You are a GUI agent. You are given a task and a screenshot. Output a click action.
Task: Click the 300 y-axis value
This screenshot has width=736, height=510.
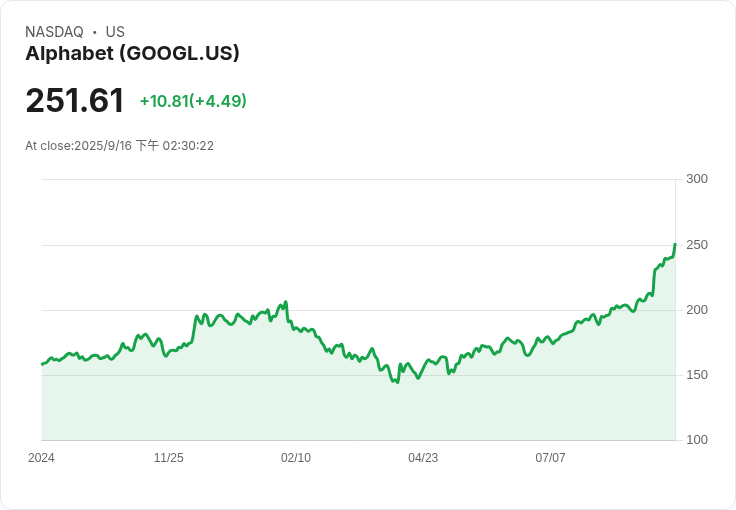tap(697, 179)
